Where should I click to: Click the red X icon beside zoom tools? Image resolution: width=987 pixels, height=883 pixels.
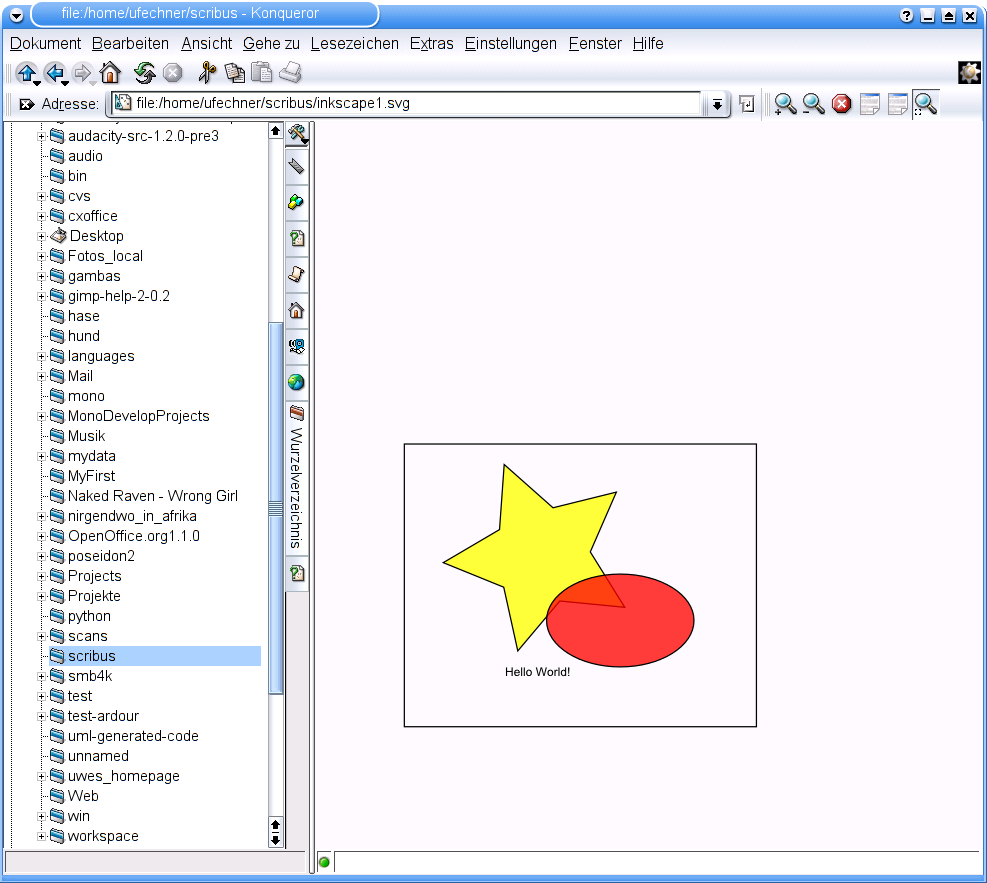(x=842, y=104)
